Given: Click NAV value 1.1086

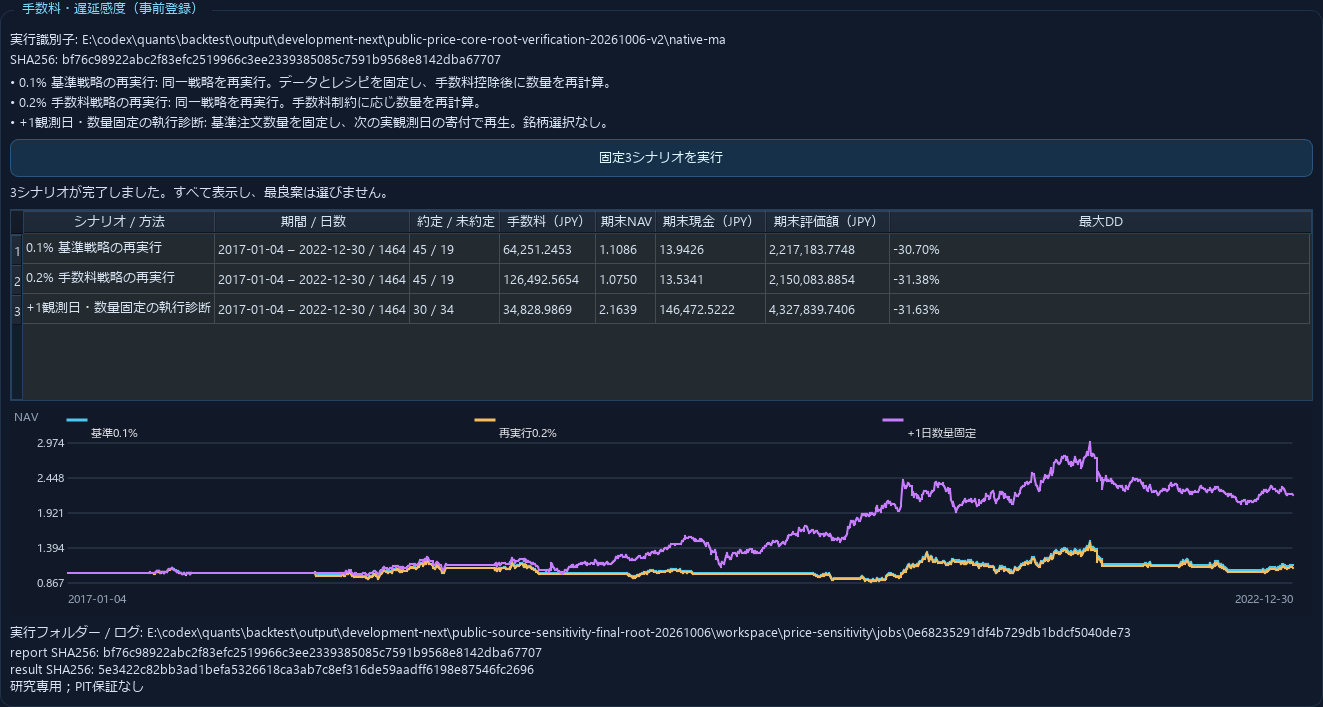Looking at the screenshot, I should coord(625,249).
